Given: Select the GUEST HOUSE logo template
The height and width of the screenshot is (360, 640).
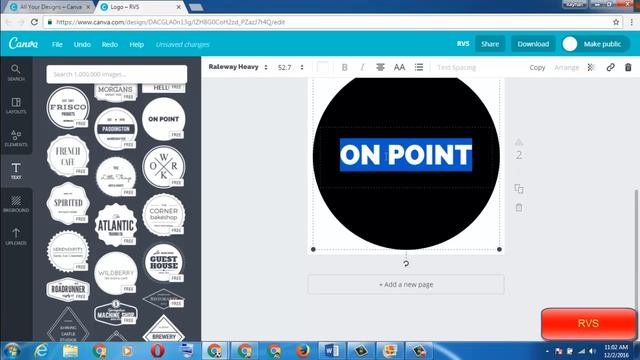Looking at the screenshot, I should [164, 263].
